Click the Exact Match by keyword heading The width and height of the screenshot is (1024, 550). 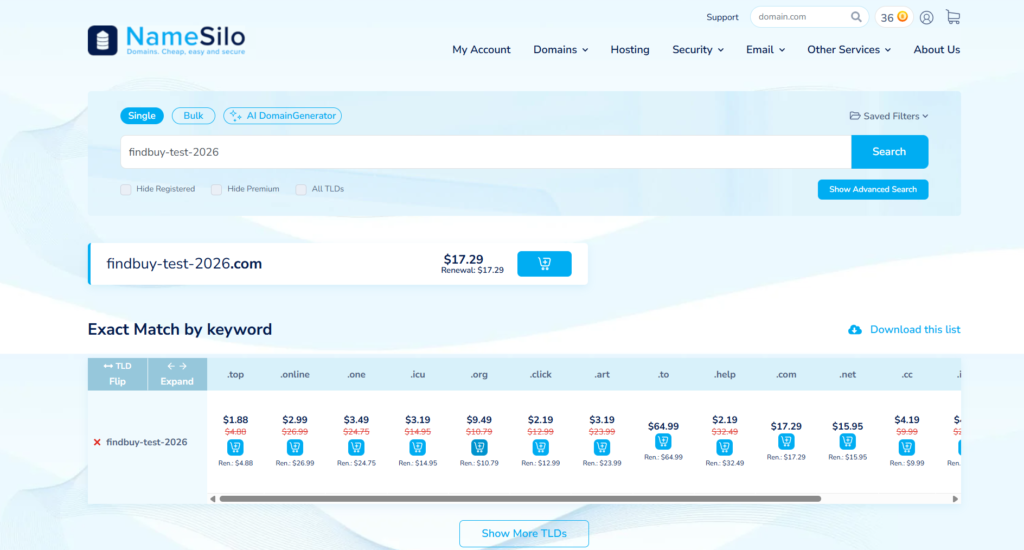[x=180, y=329]
